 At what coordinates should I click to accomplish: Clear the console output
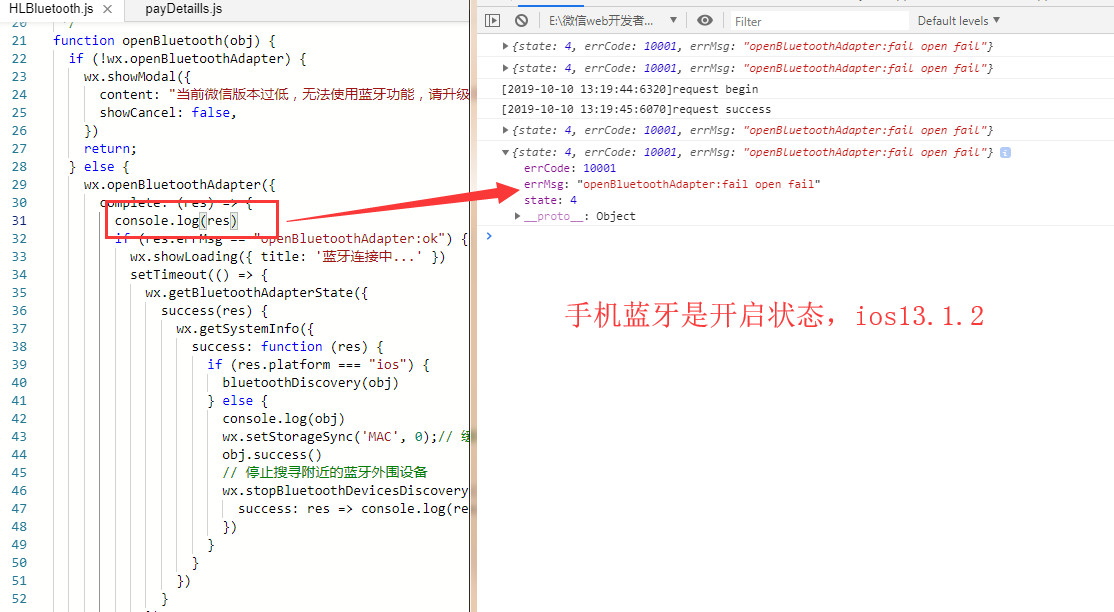click(x=521, y=21)
